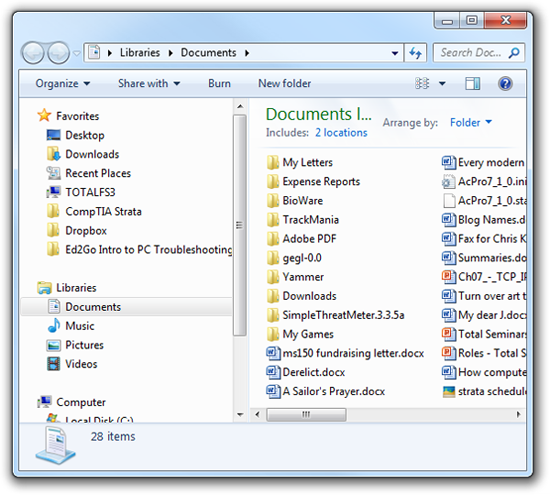Select the Ch07_-_TCP PowerPoint file icon

pyautogui.click(x=449, y=277)
